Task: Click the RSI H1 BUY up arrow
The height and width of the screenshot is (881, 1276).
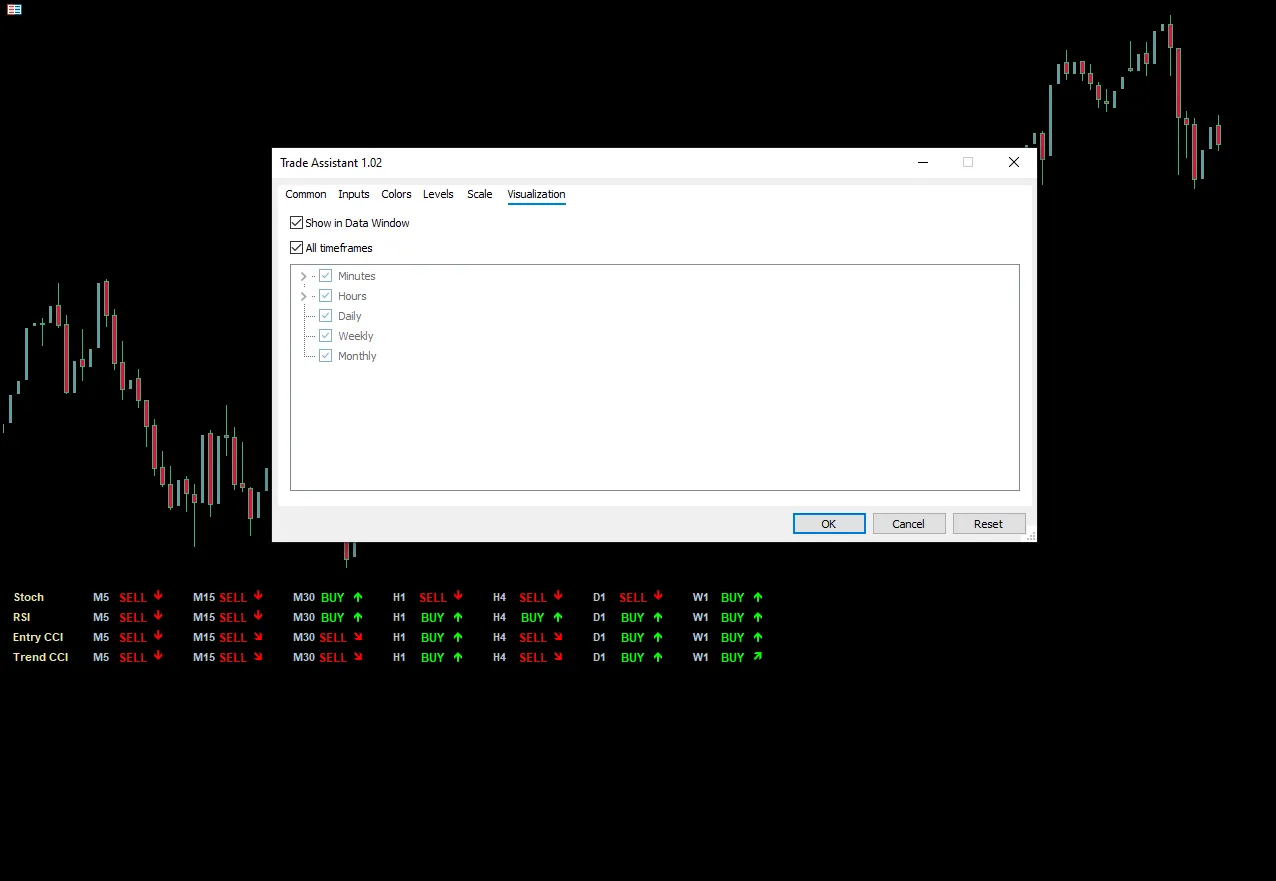Action: 458,617
